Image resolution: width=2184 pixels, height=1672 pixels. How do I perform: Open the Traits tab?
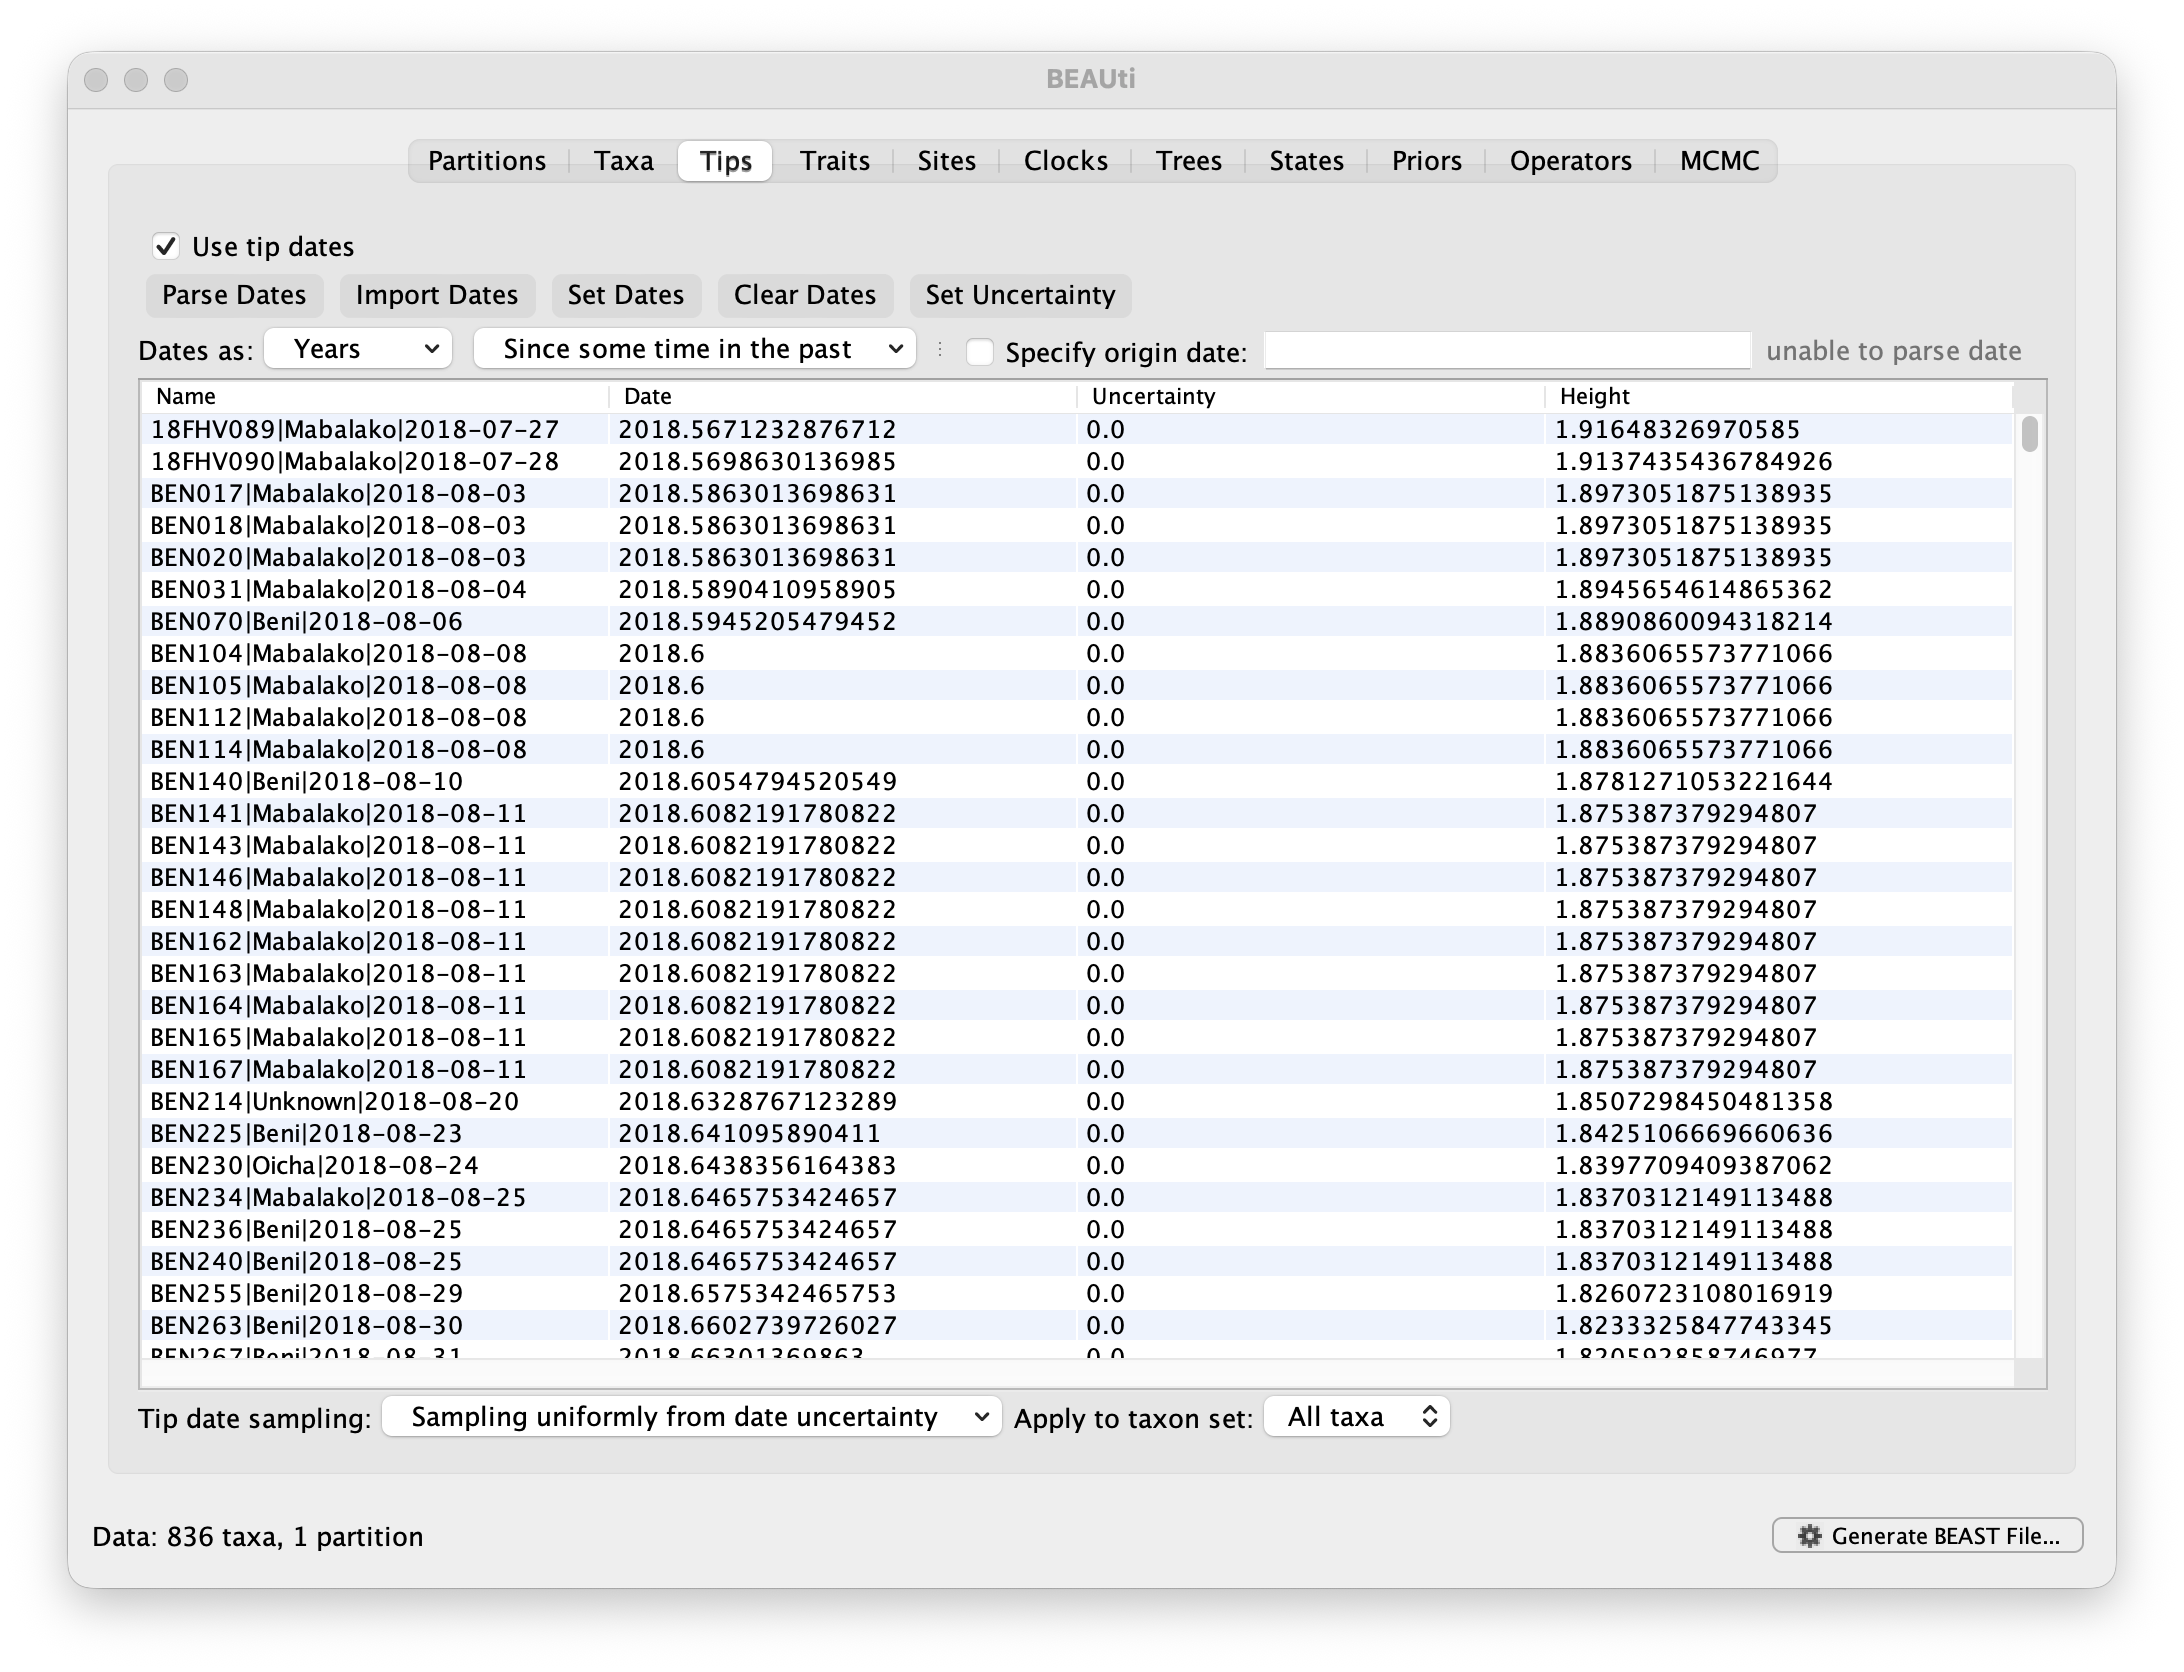(x=835, y=161)
